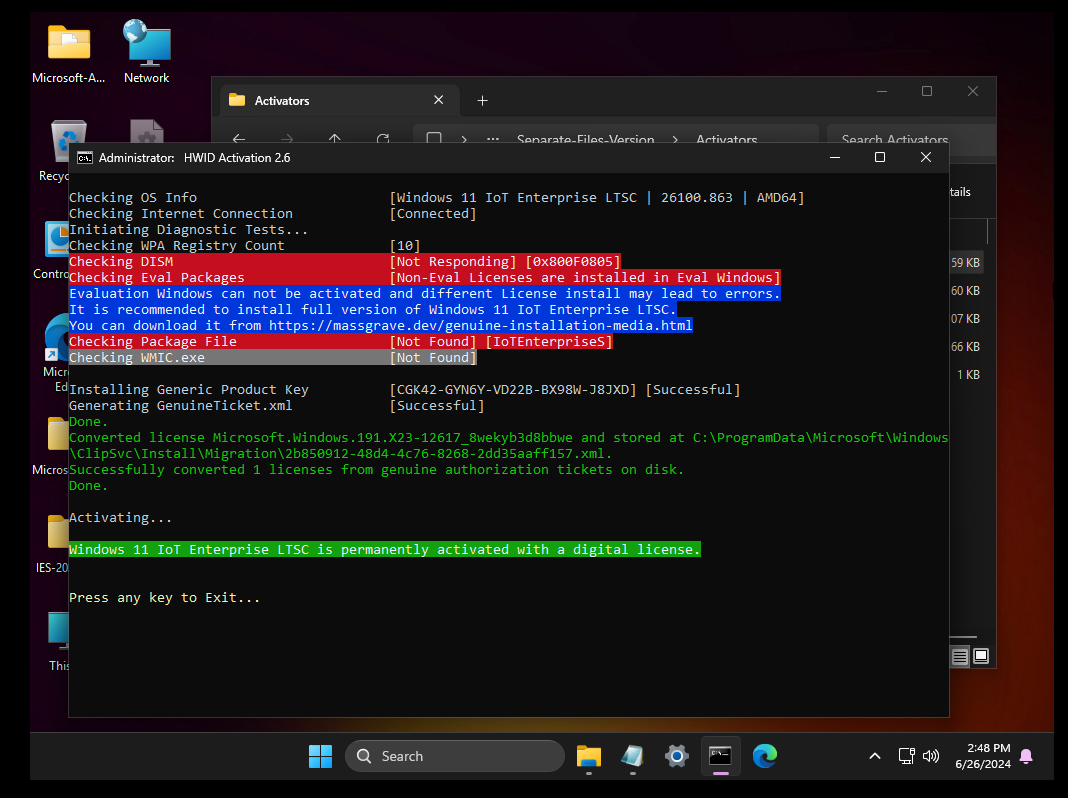The width and height of the screenshot is (1068, 798).
Task: Click the "Checking Internet Connection" line
Action: click(x=272, y=214)
